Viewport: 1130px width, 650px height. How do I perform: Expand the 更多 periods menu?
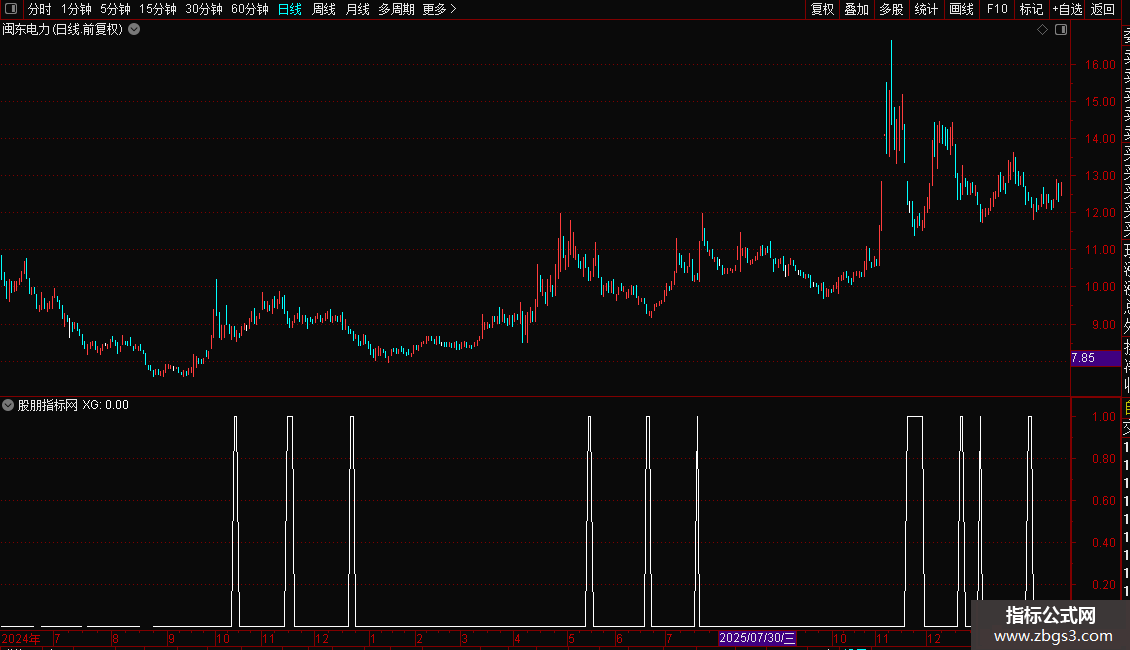[x=440, y=9]
